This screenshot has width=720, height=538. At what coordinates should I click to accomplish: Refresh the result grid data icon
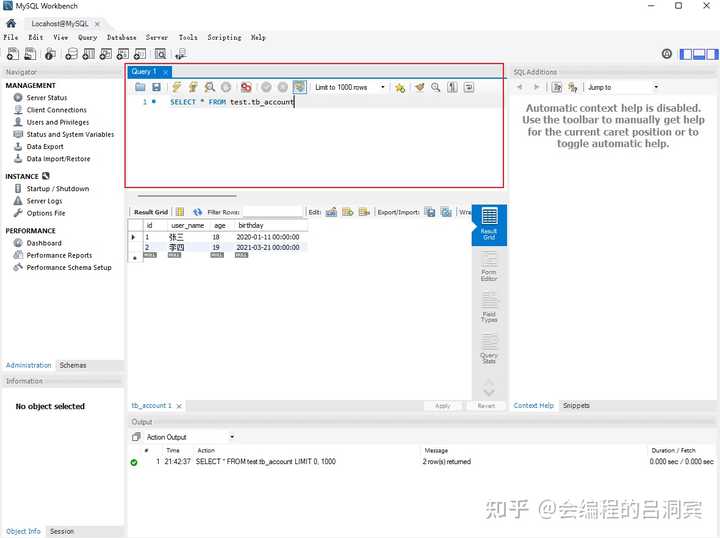tap(197, 212)
